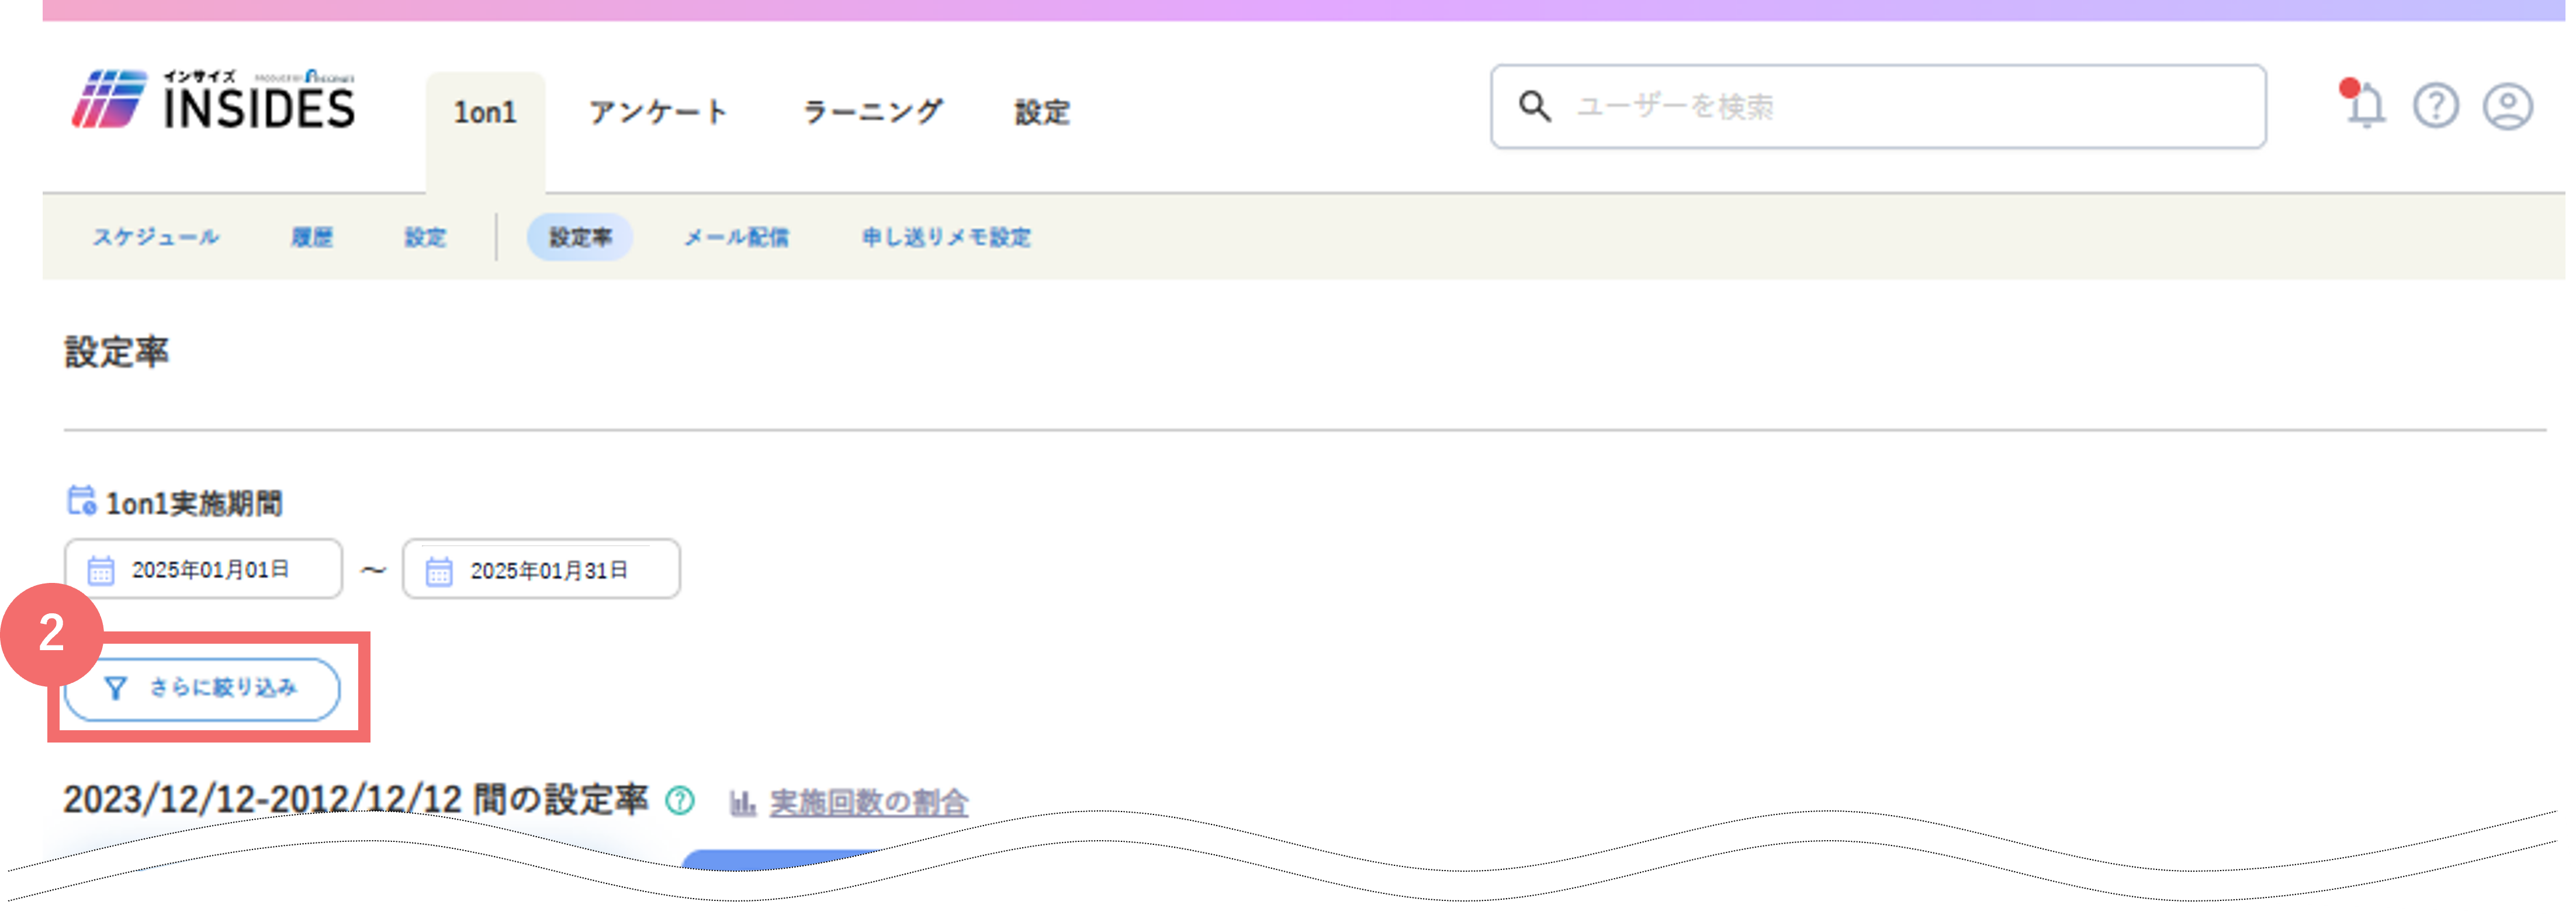Screen dimensions: 2576x915
Task: Open the user account profile icon
Action: tap(2507, 106)
